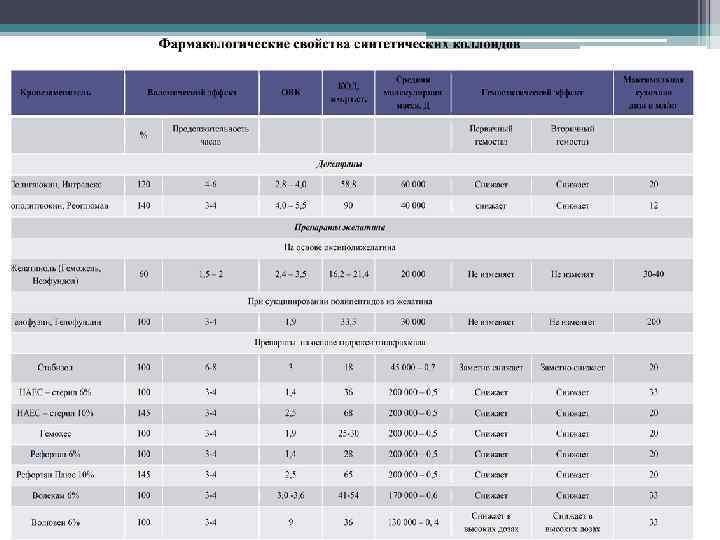Click the "Реополиглюкин, Реоглюман" row name
720x540 pixels.
pos(60,206)
